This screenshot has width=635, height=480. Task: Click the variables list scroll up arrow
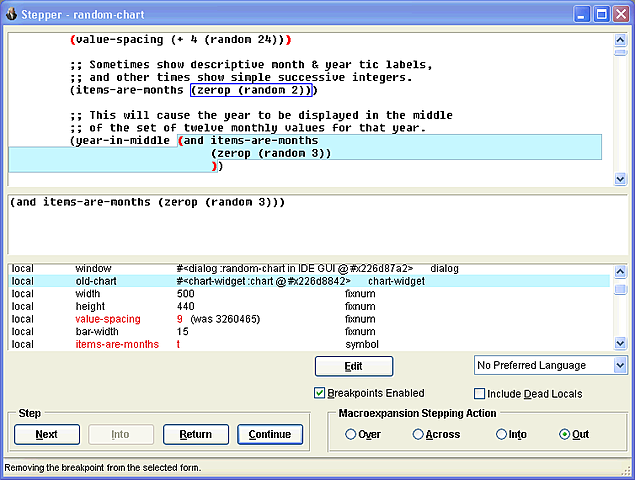coord(620,271)
